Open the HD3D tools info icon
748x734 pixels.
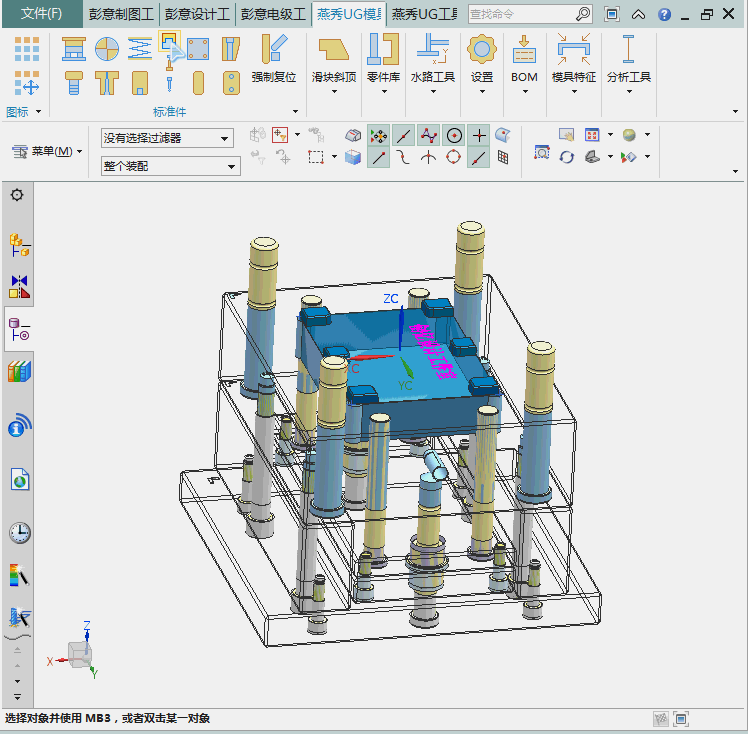(x=19, y=426)
